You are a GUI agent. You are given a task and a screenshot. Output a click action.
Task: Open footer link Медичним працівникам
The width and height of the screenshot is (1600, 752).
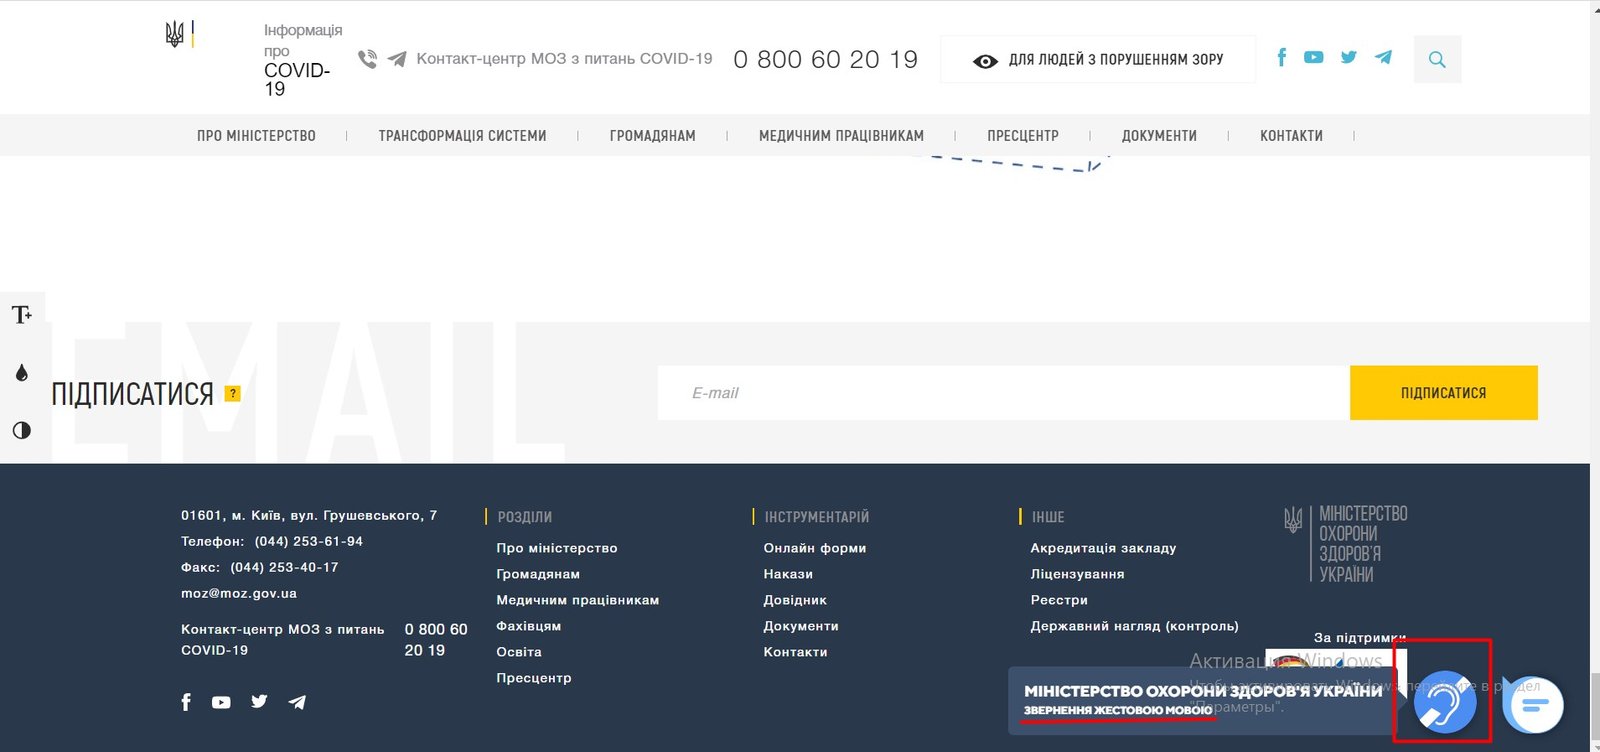tap(577, 600)
